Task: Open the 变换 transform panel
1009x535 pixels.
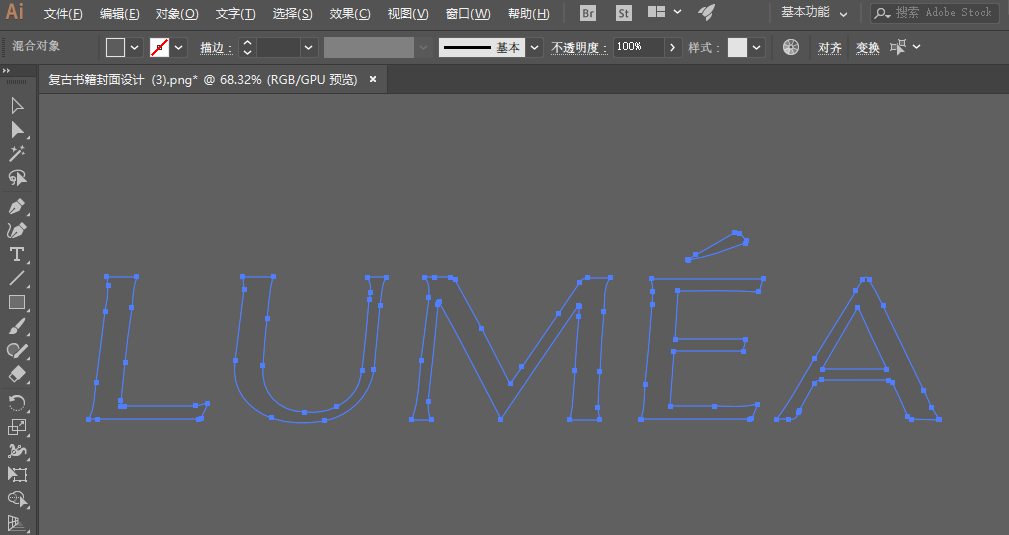Action: click(x=867, y=48)
